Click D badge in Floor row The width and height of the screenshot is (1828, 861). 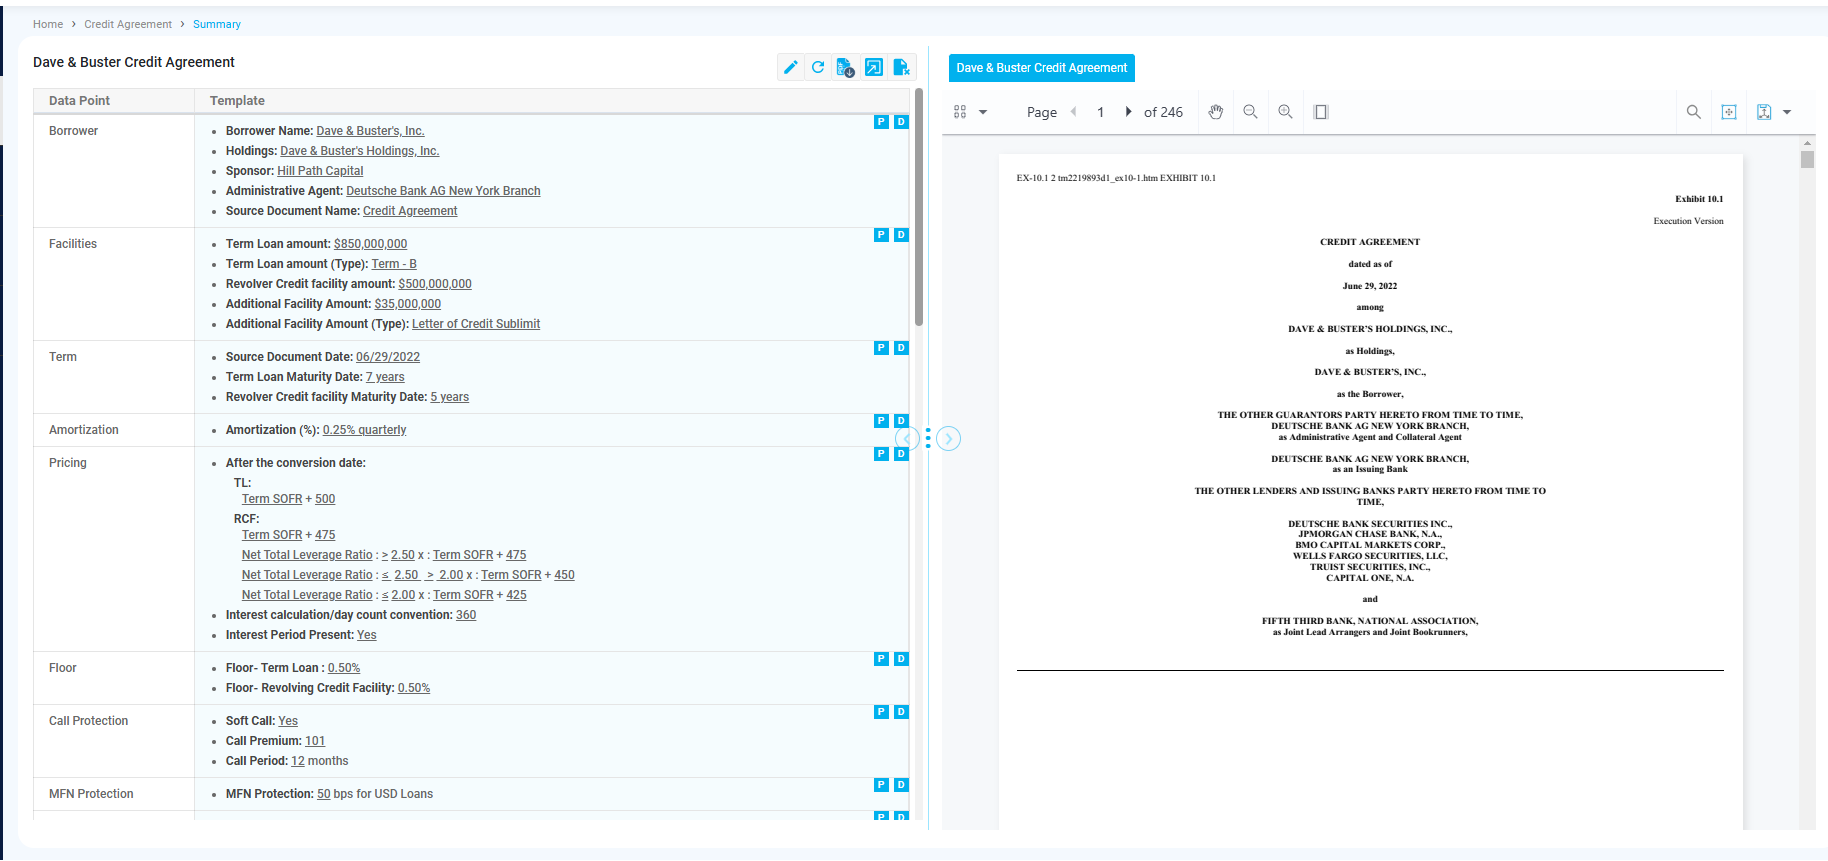click(x=901, y=659)
